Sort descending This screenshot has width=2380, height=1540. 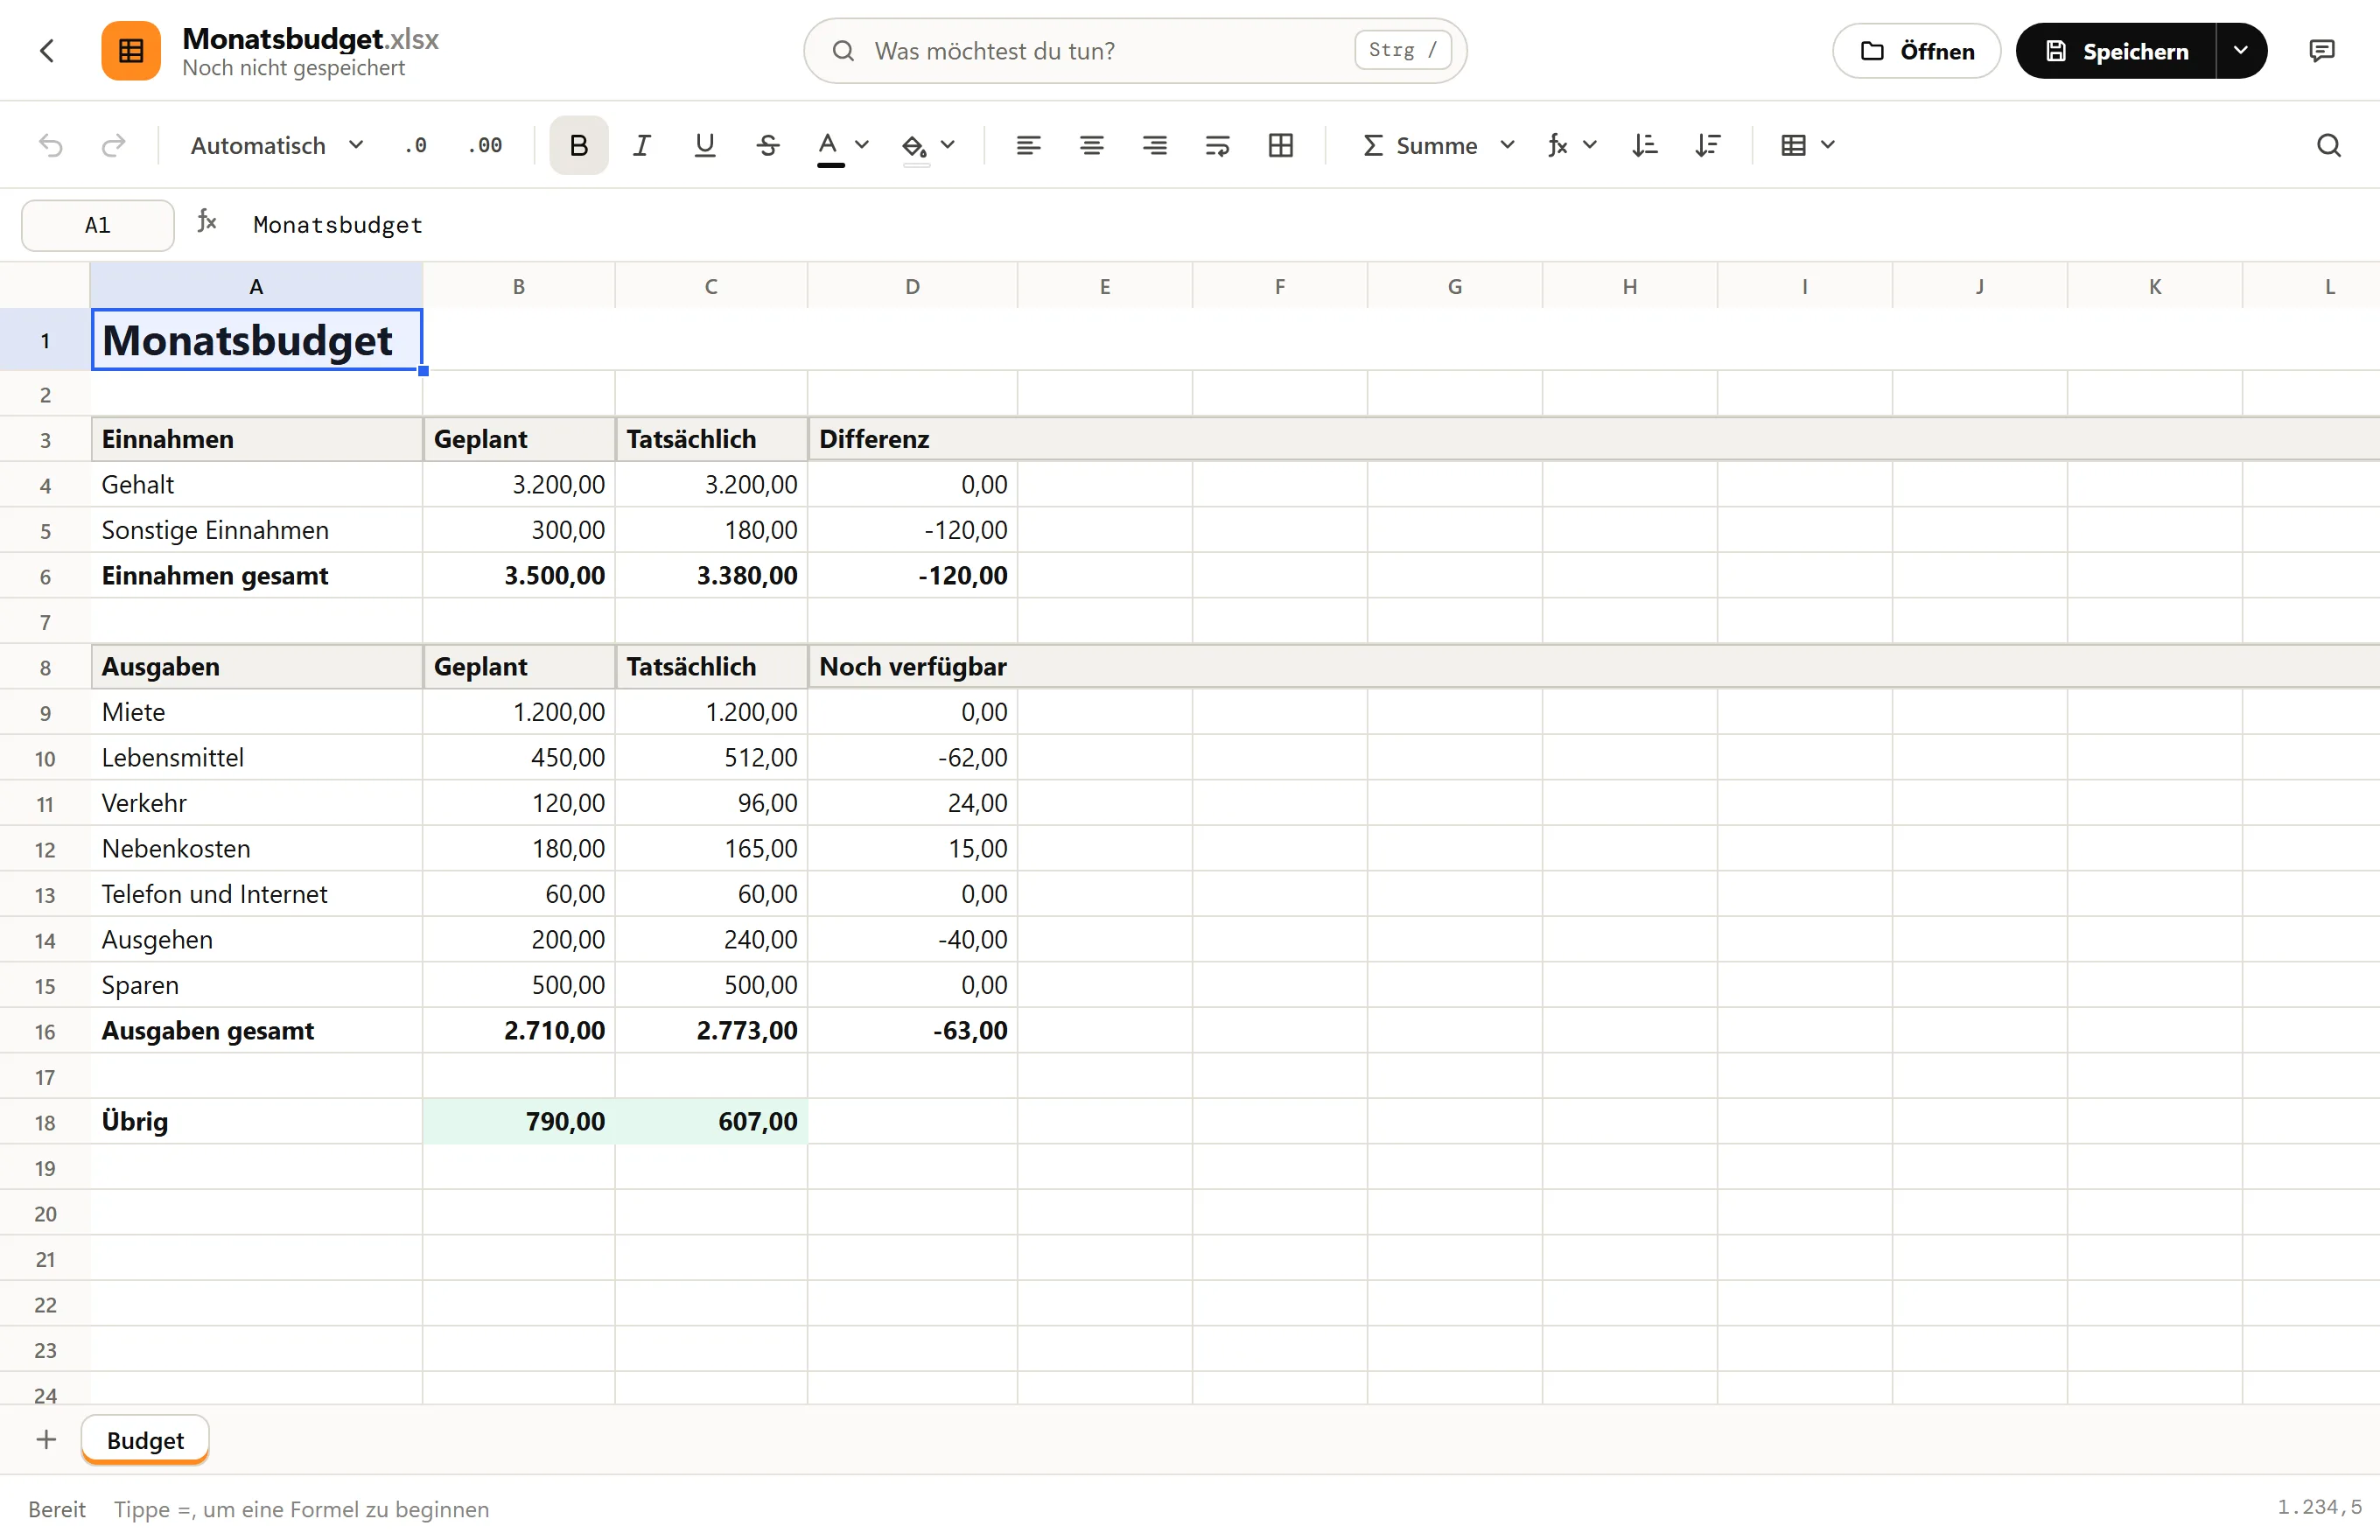pyautogui.click(x=1707, y=146)
